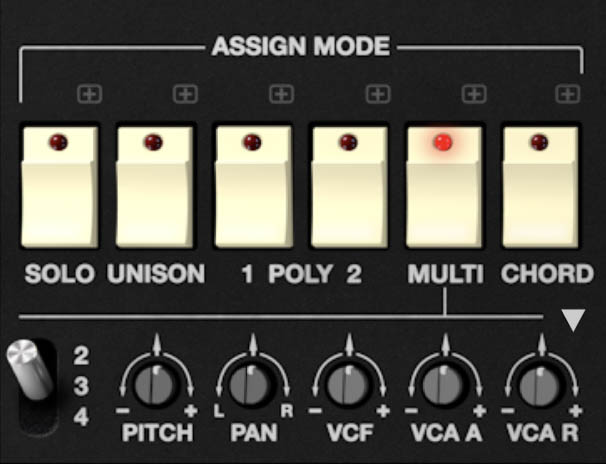
Task: Toggle the lit MULTI mode switch
Action: (x=444, y=187)
